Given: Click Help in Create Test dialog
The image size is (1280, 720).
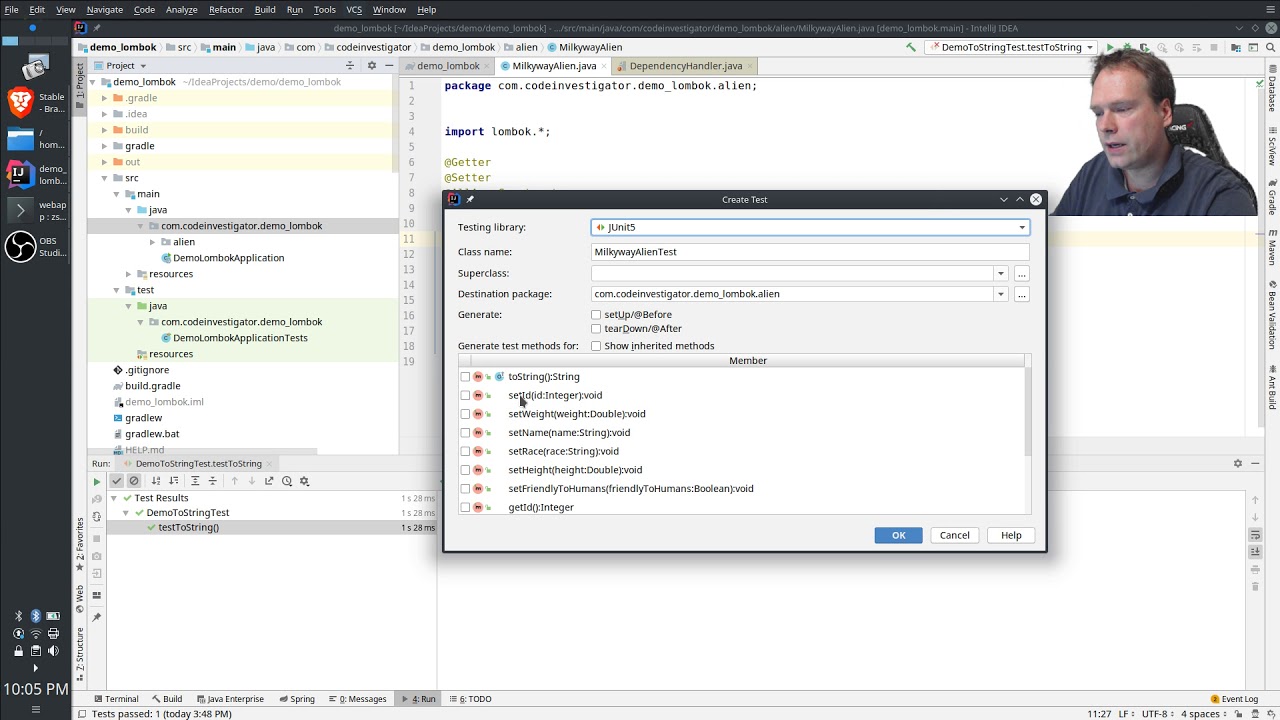Looking at the screenshot, I should tap(1011, 535).
